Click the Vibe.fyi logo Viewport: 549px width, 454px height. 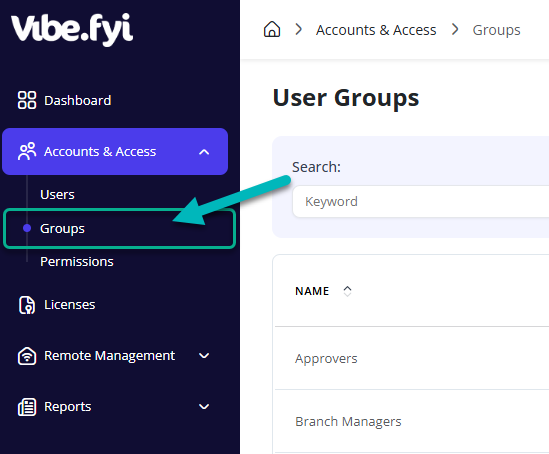[x=72, y=30]
